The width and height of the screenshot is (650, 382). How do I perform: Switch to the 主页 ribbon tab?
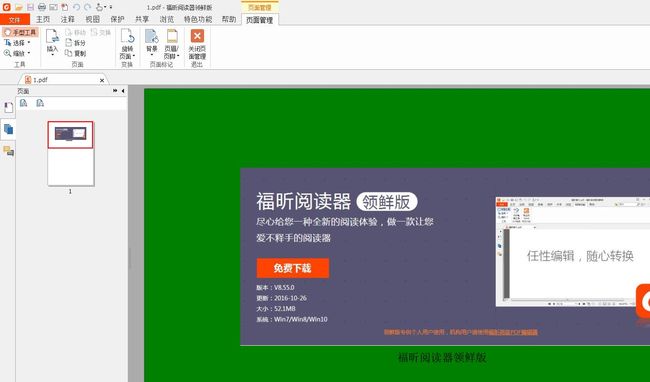coord(43,19)
